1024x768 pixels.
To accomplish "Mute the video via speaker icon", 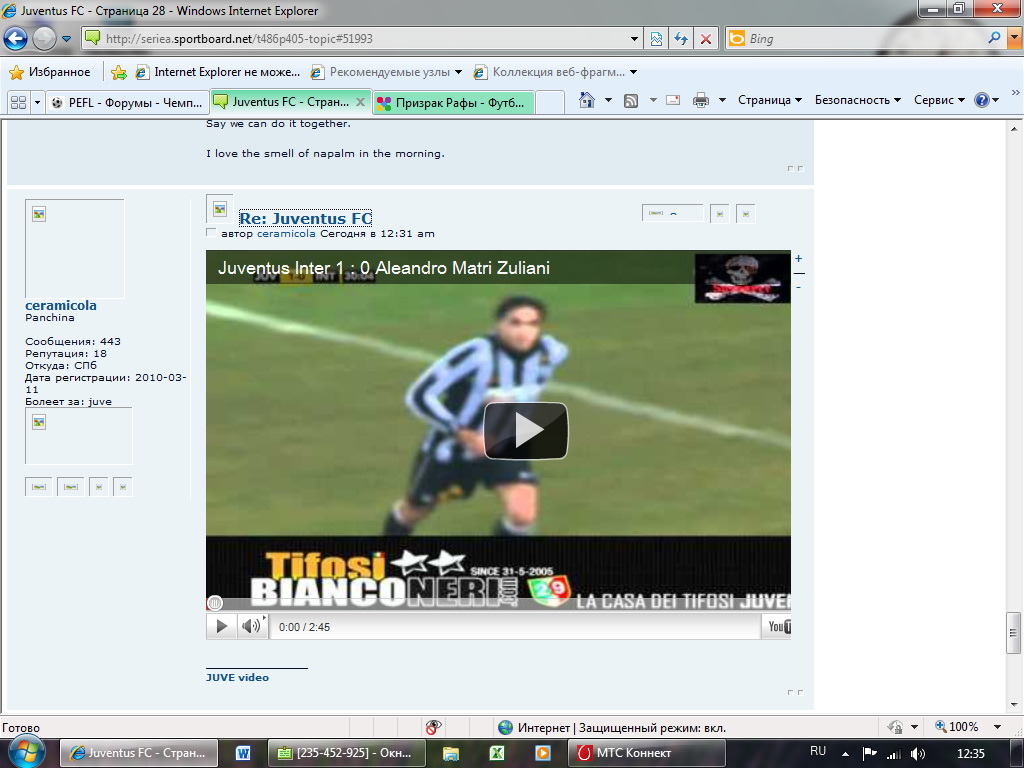I will pyautogui.click(x=251, y=626).
